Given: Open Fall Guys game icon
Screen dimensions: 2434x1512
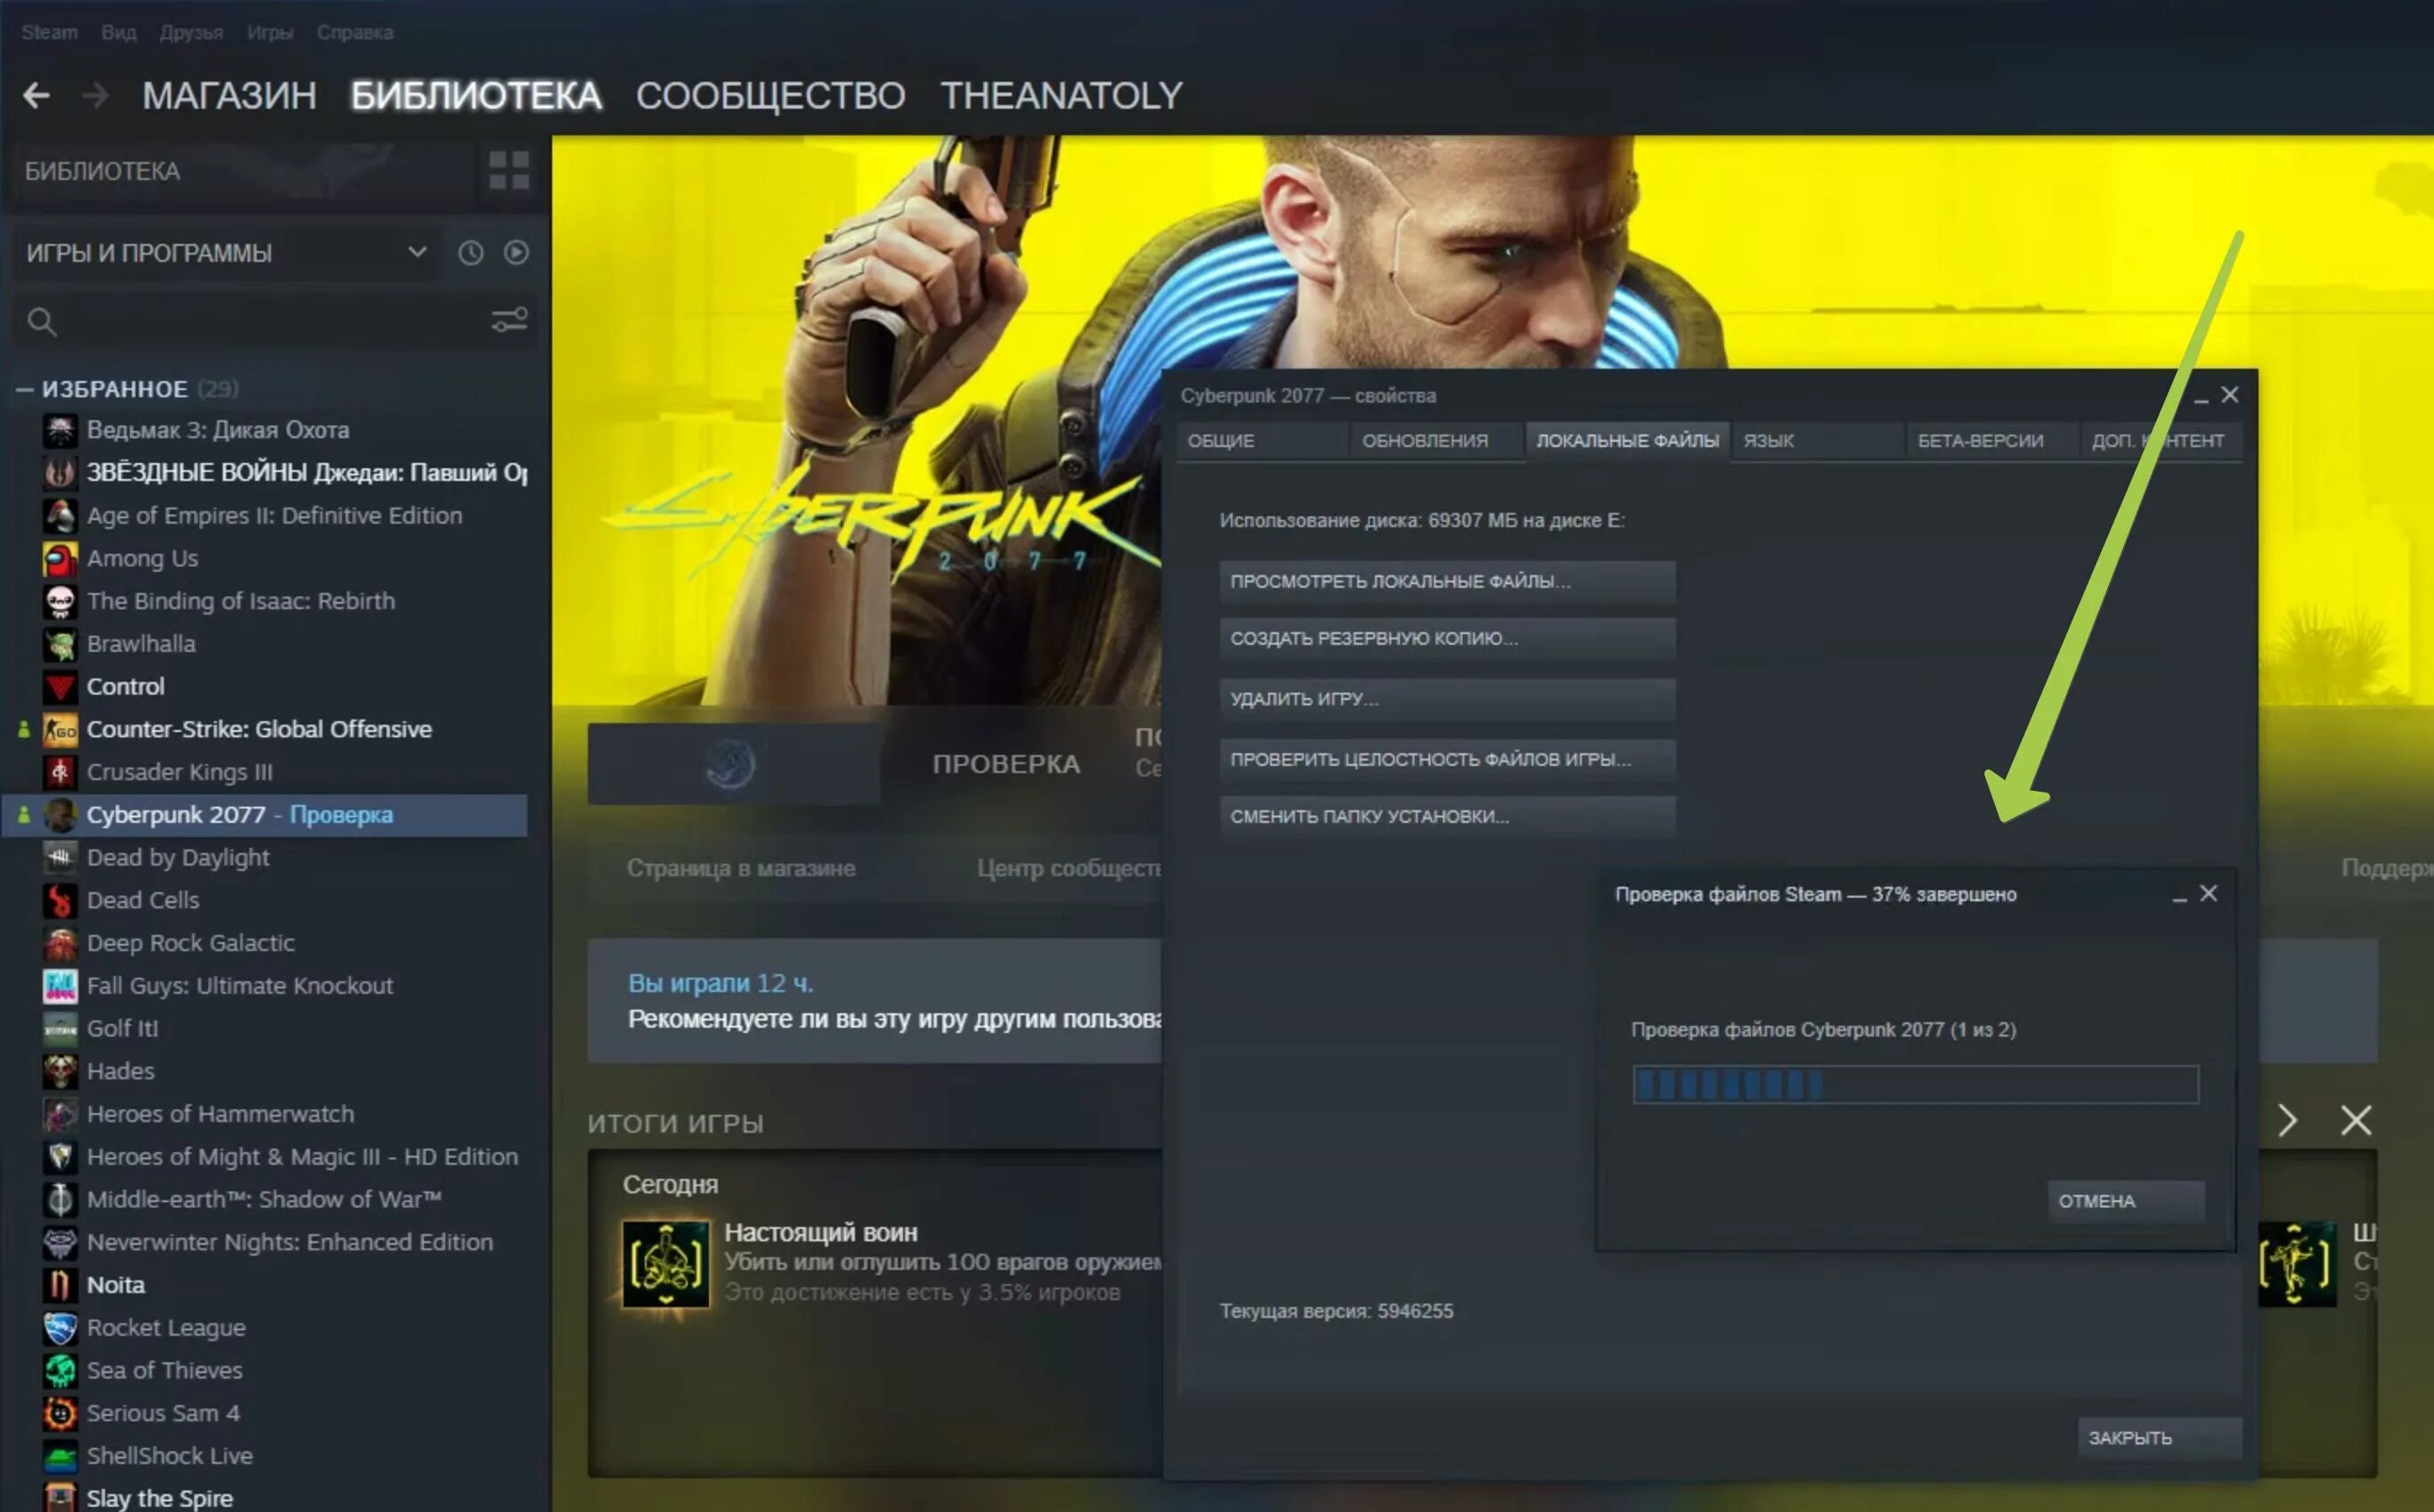Looking at the screenshot, I should pyautogui.click(x=60, y=986).
